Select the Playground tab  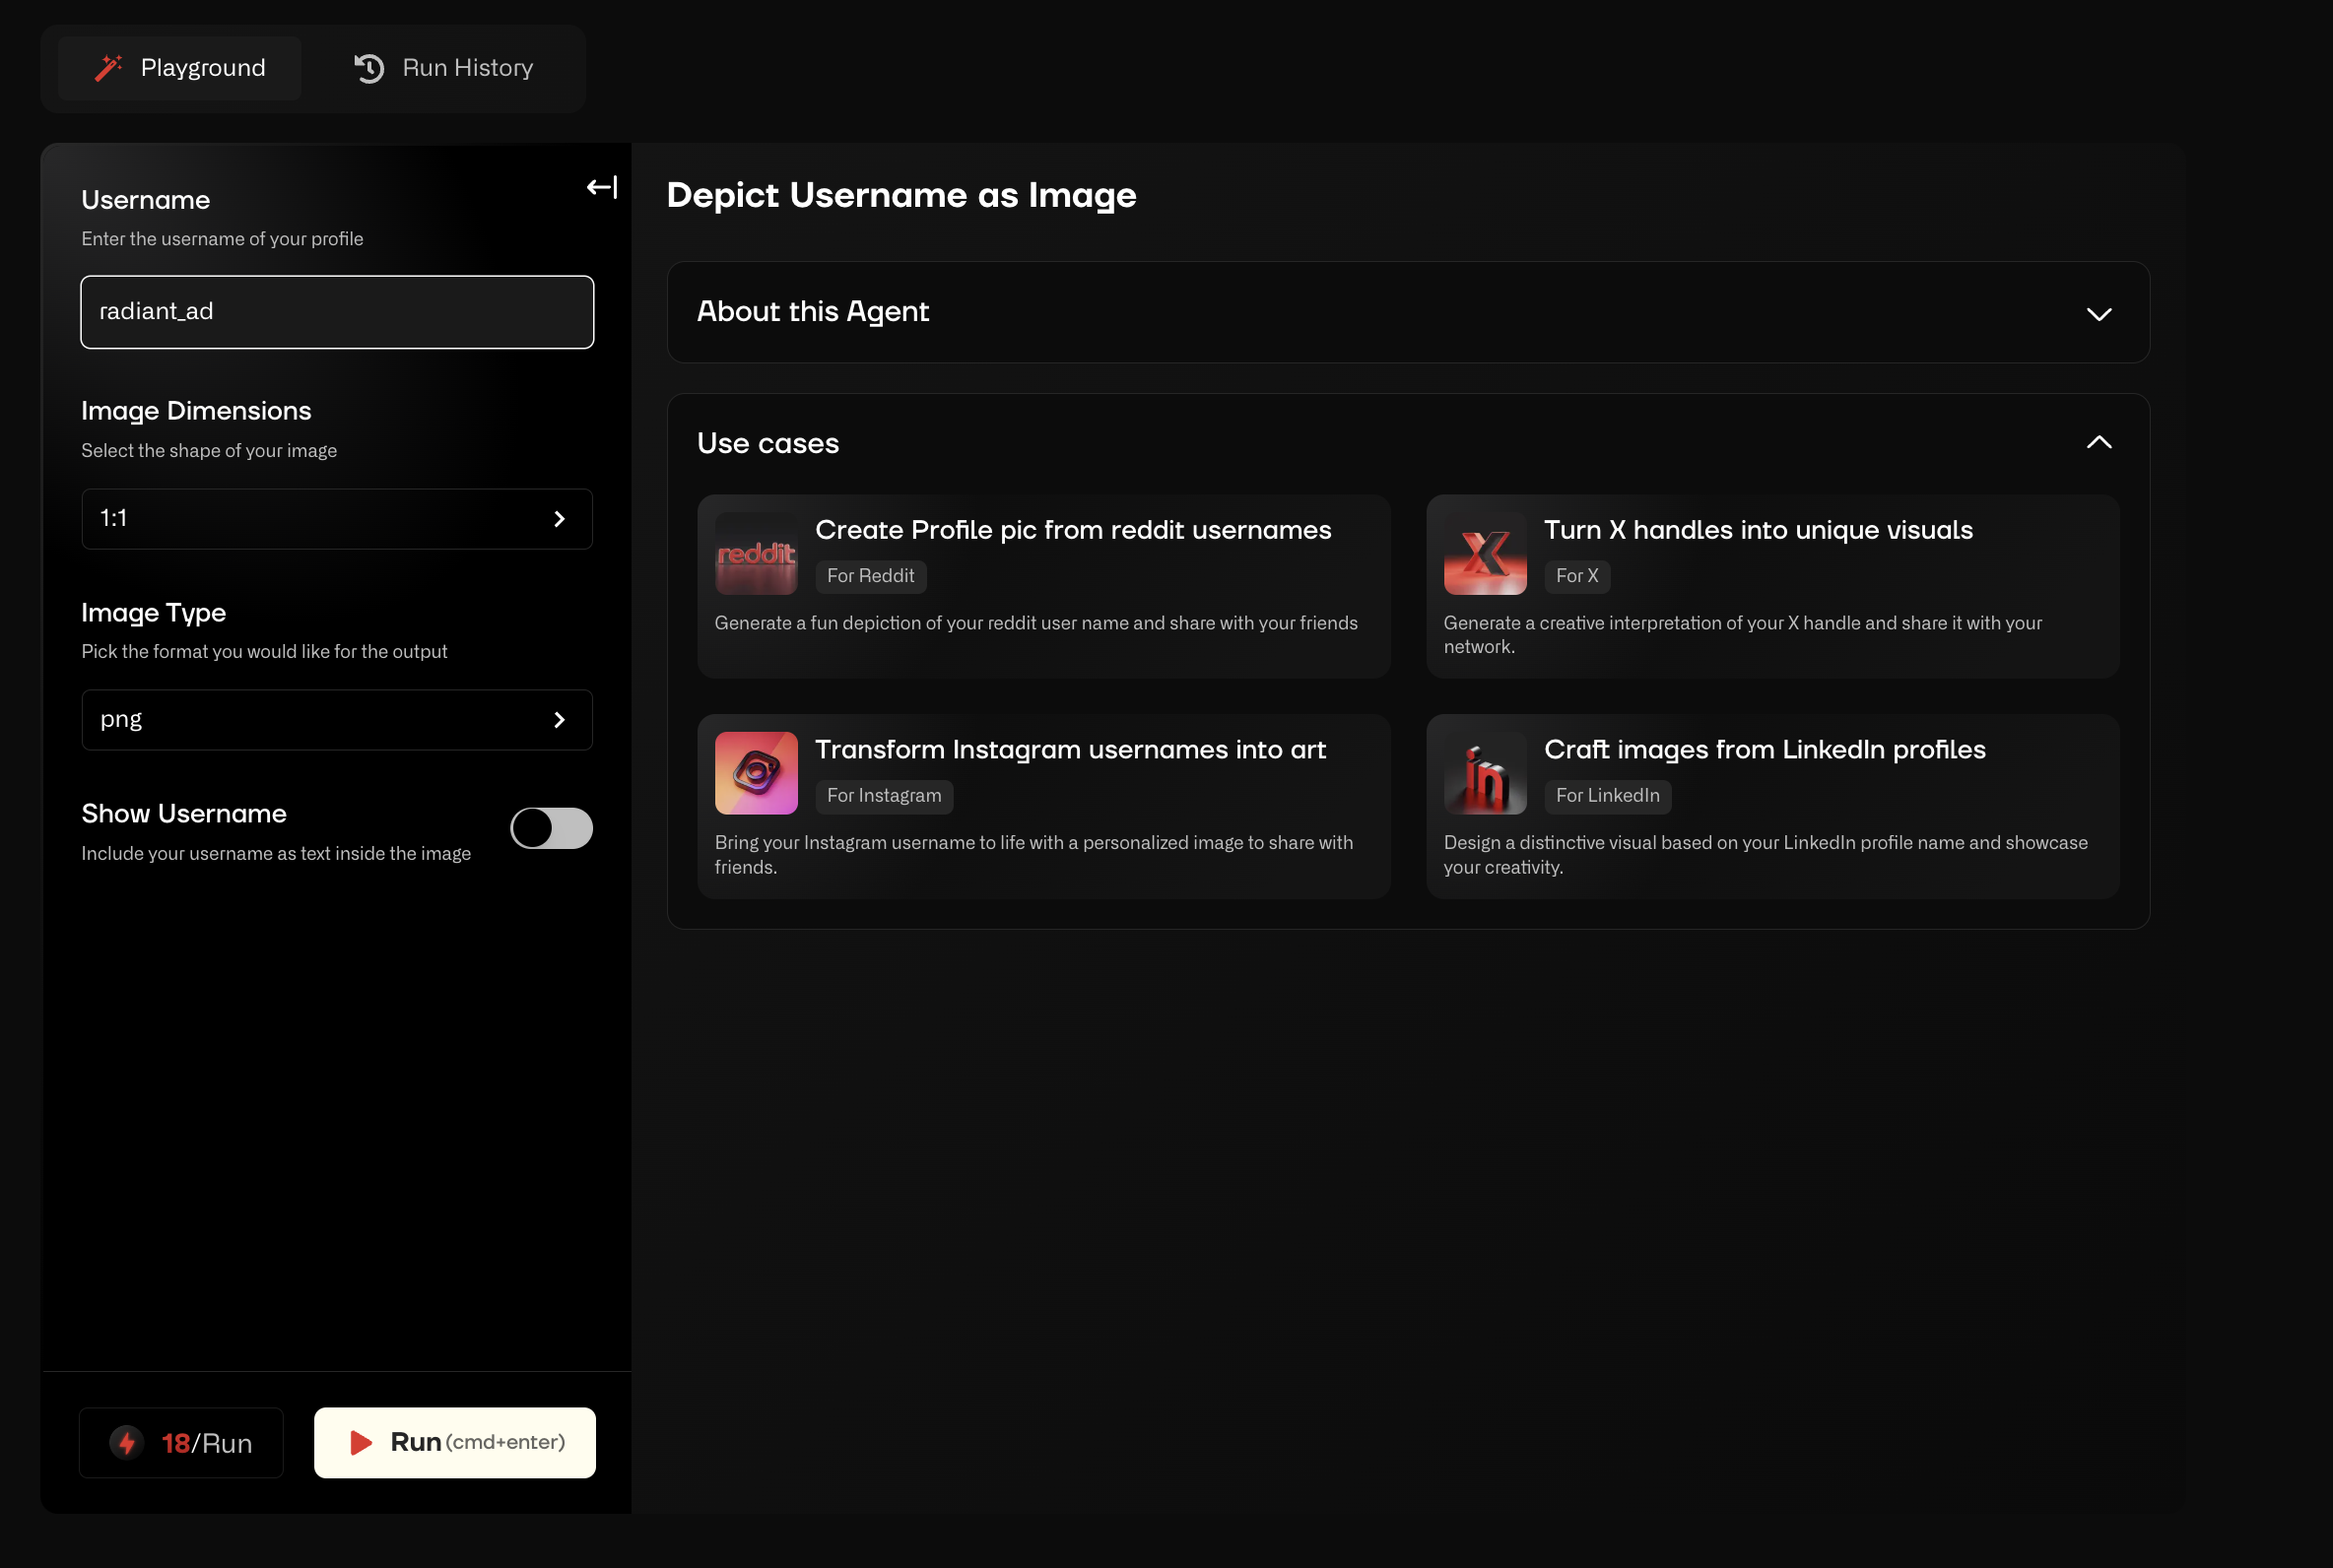click(180, 68)
